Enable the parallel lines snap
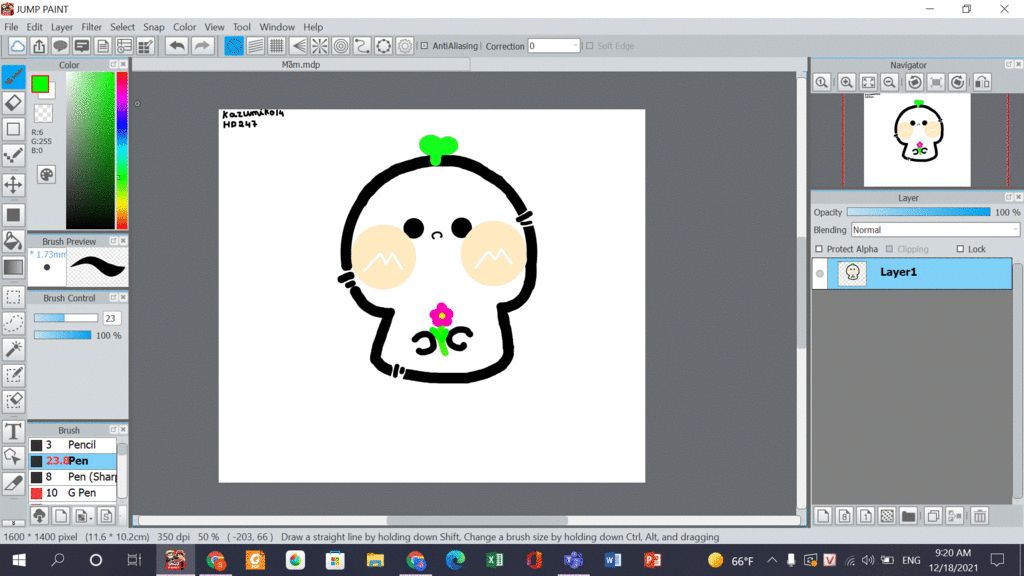This screenshot has width=1024, height=576. coord(255,46)
